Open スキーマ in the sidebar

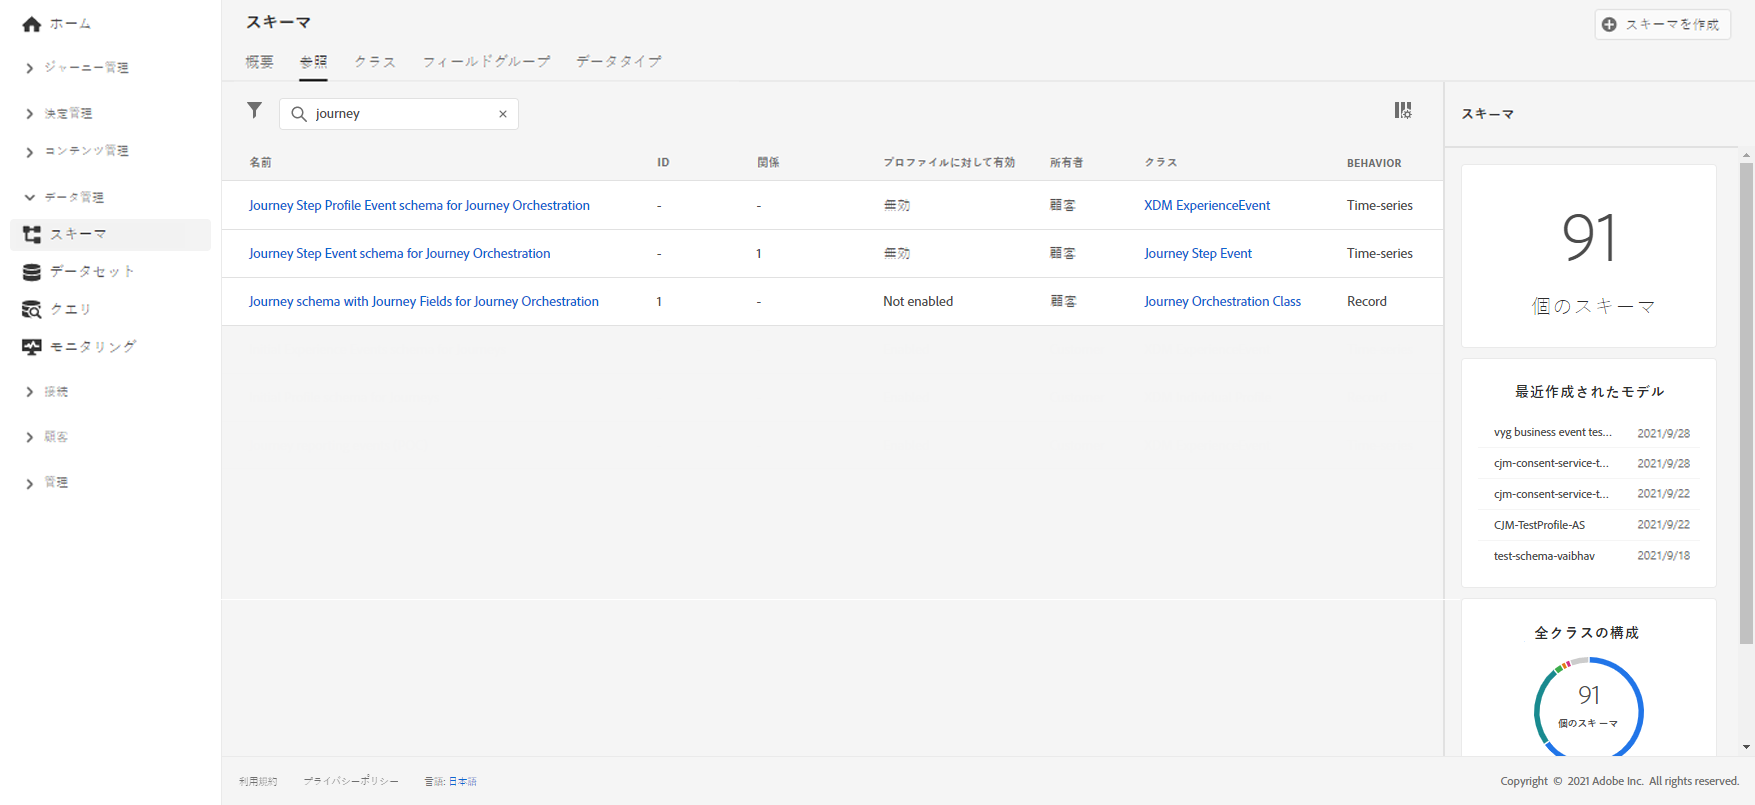point(110,234)
